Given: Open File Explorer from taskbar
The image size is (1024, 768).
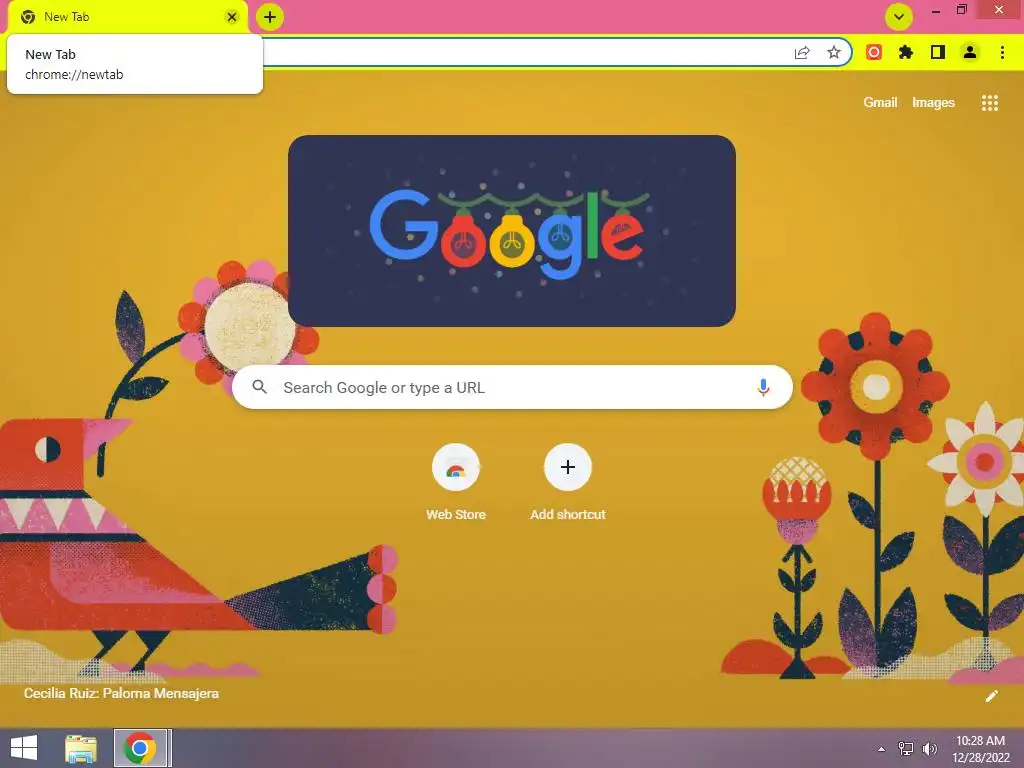Looking at the screenshot, I should coord(81,748).
